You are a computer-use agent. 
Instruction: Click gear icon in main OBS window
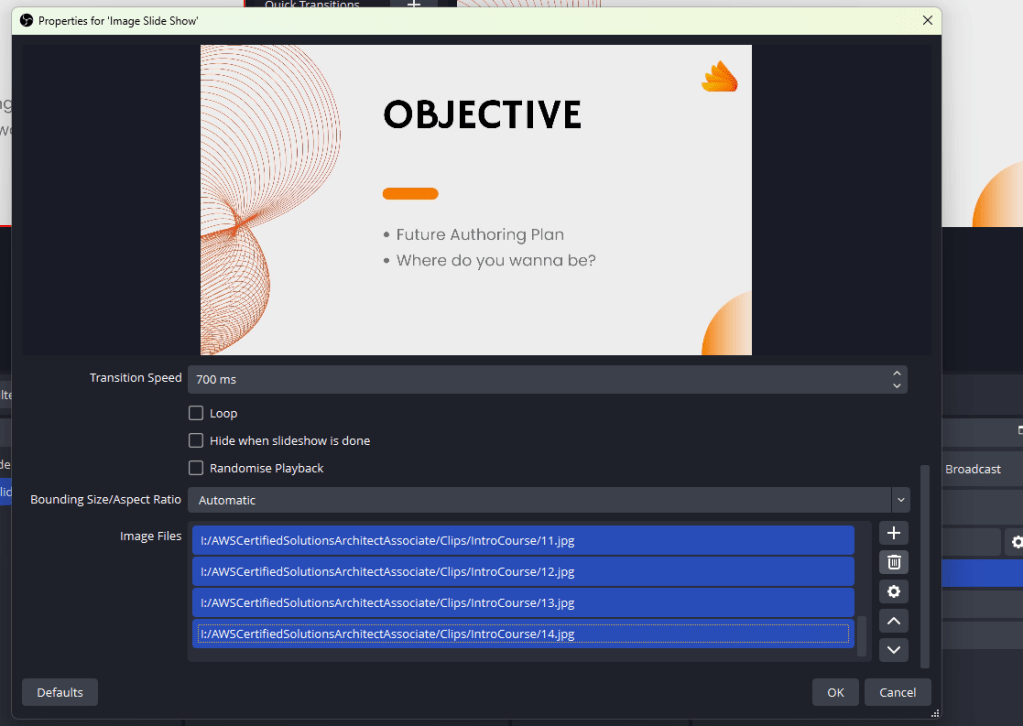click(1016, 542)
